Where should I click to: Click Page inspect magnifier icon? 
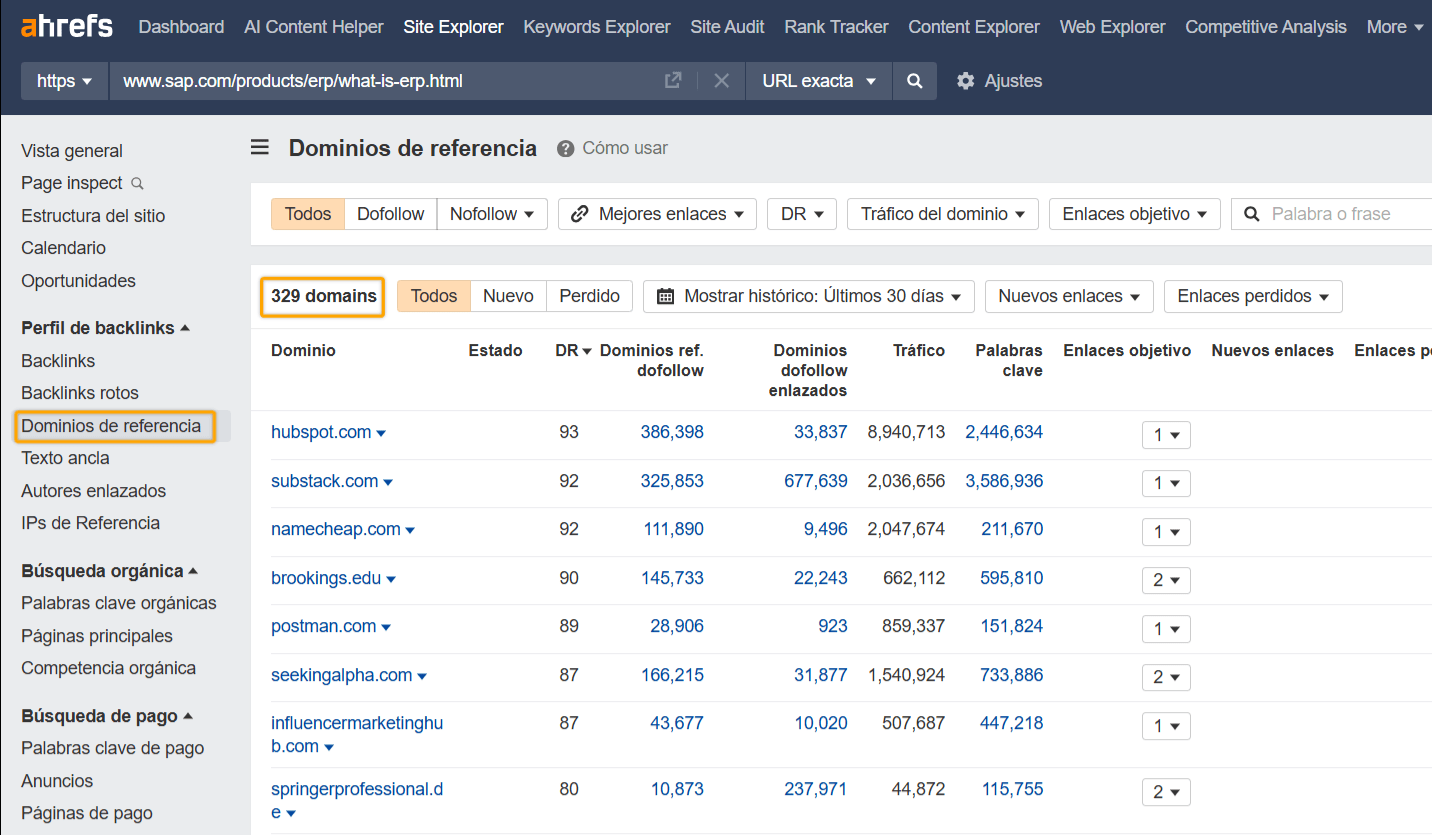point(138,184)
